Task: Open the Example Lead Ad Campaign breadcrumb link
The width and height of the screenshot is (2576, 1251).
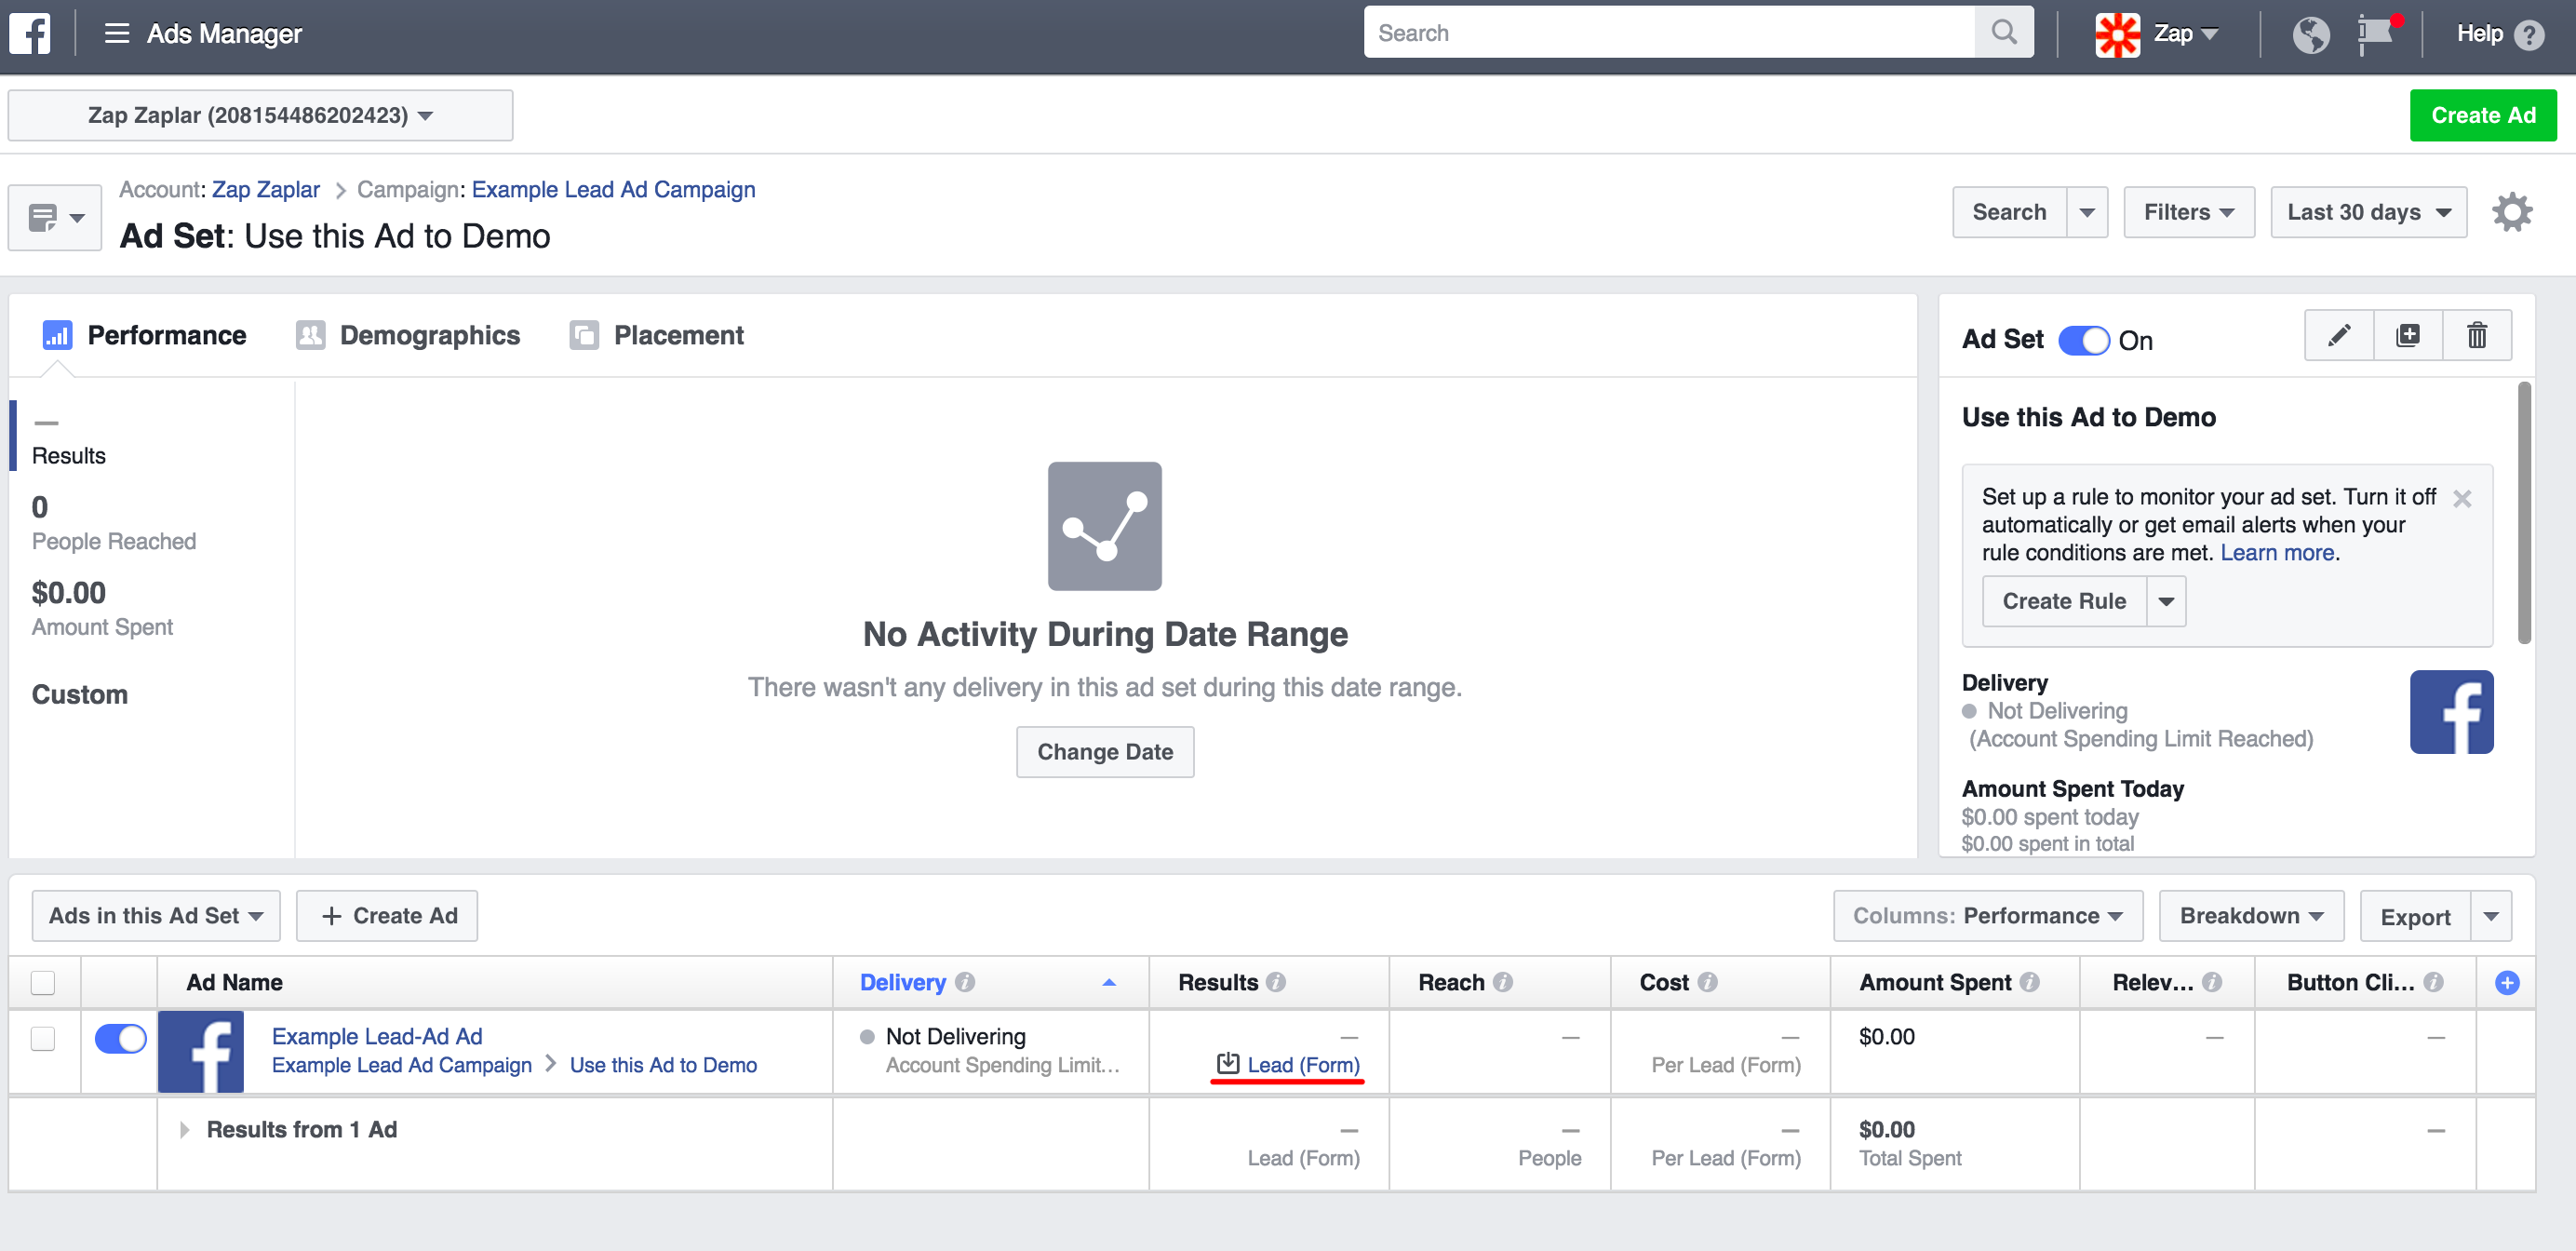Action: click(613, 189)
